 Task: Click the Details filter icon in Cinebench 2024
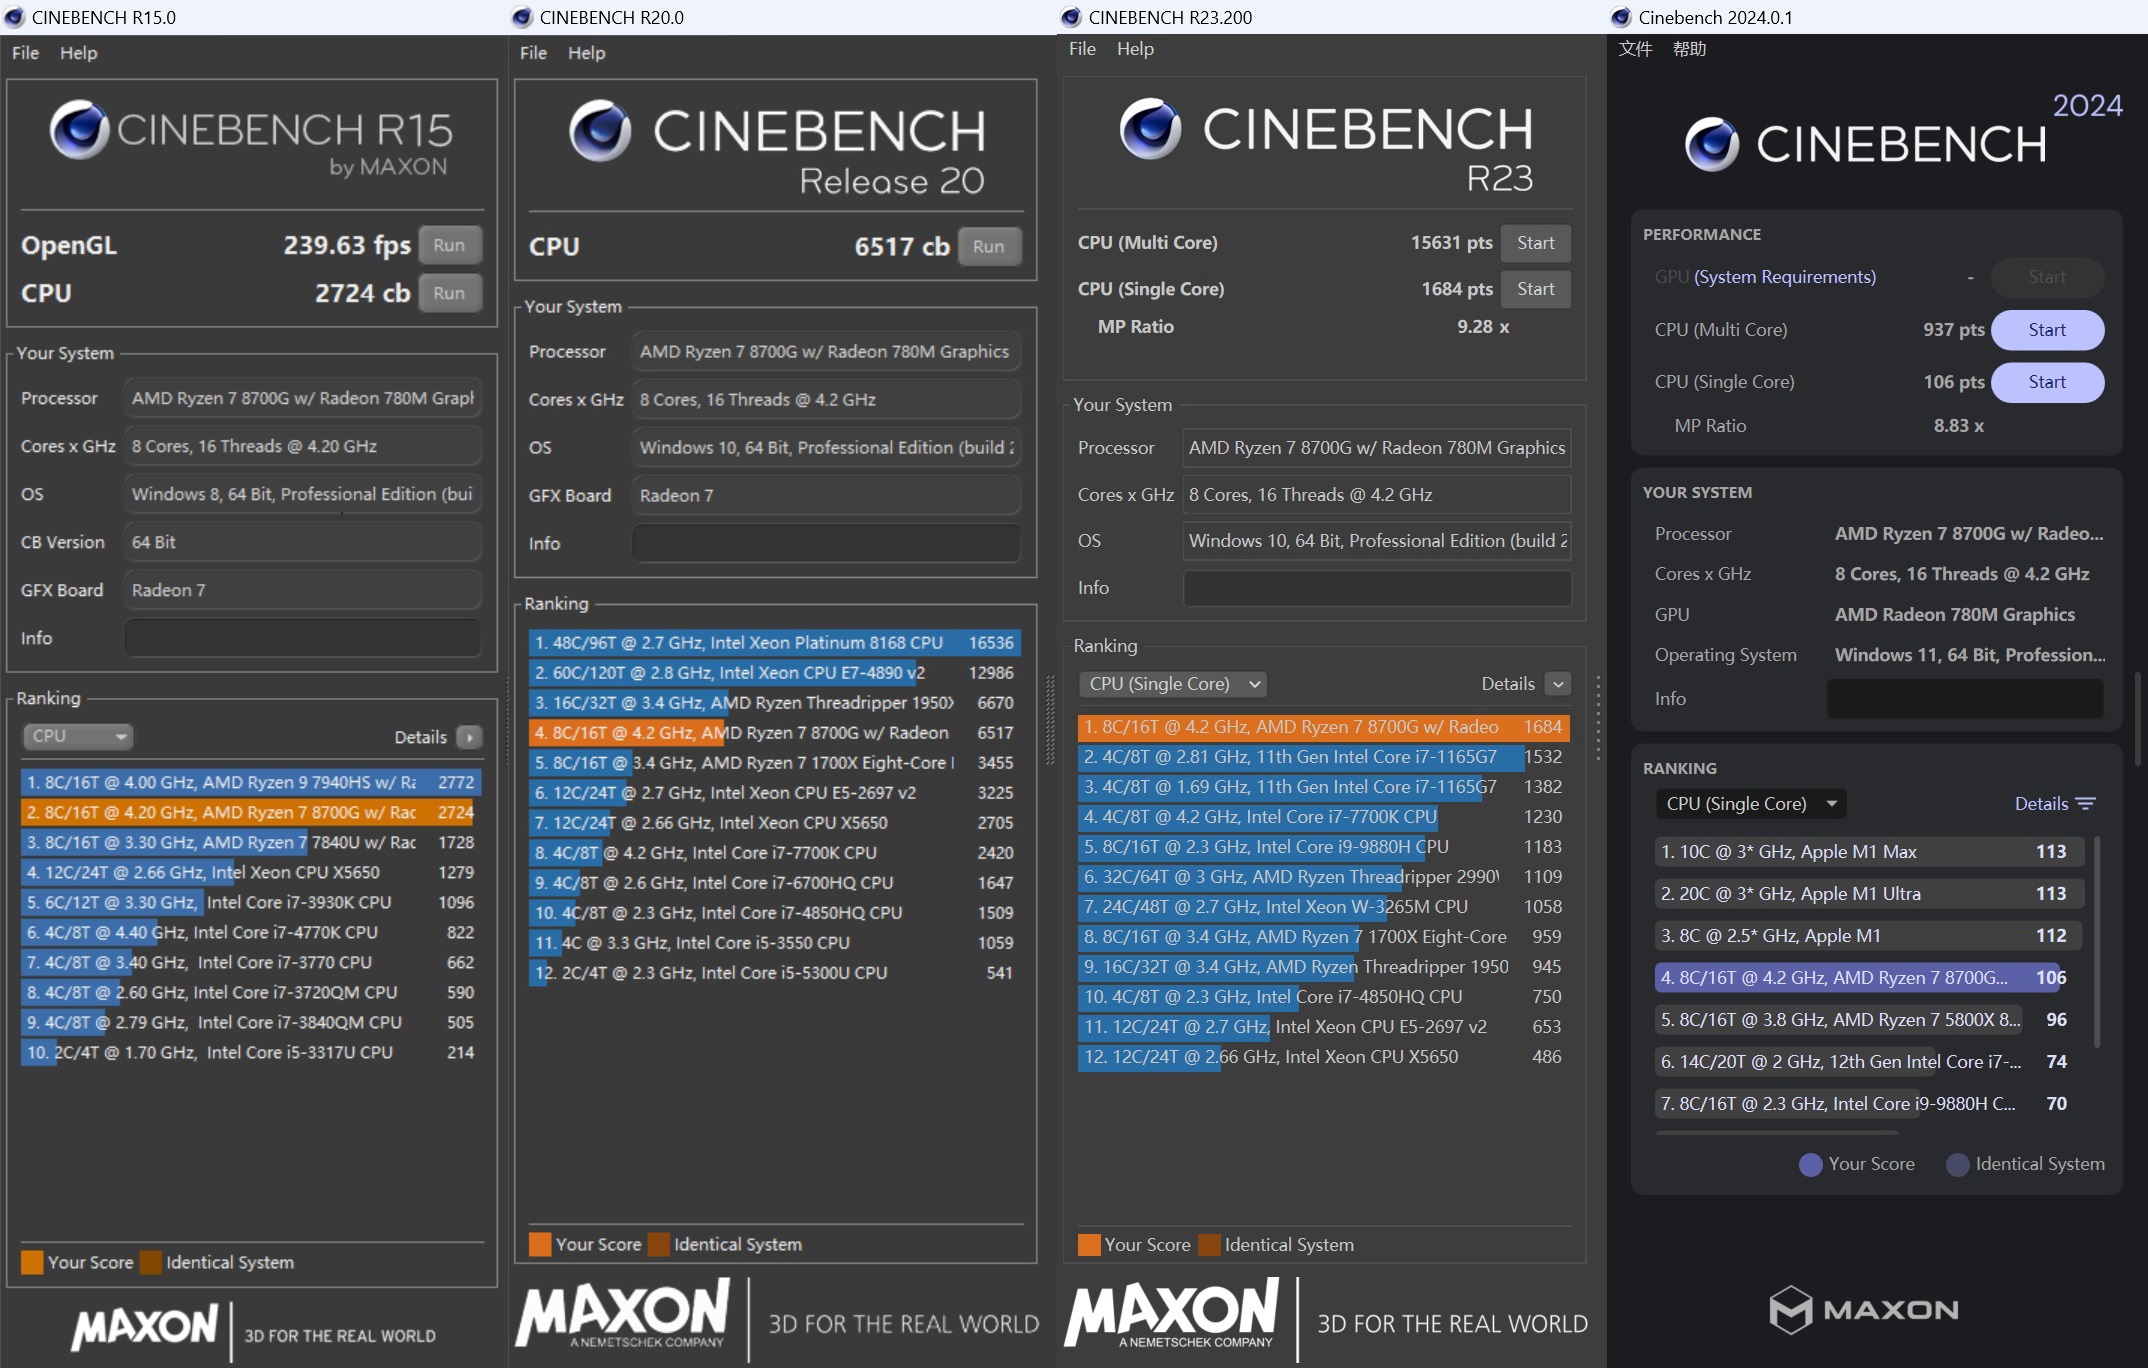coord(2085,804)
